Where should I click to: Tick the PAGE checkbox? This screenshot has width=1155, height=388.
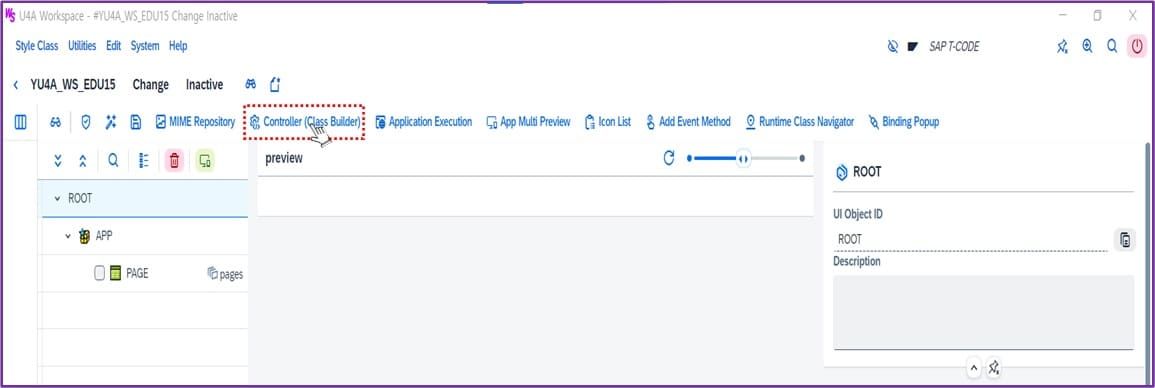[x=99, y=273]
